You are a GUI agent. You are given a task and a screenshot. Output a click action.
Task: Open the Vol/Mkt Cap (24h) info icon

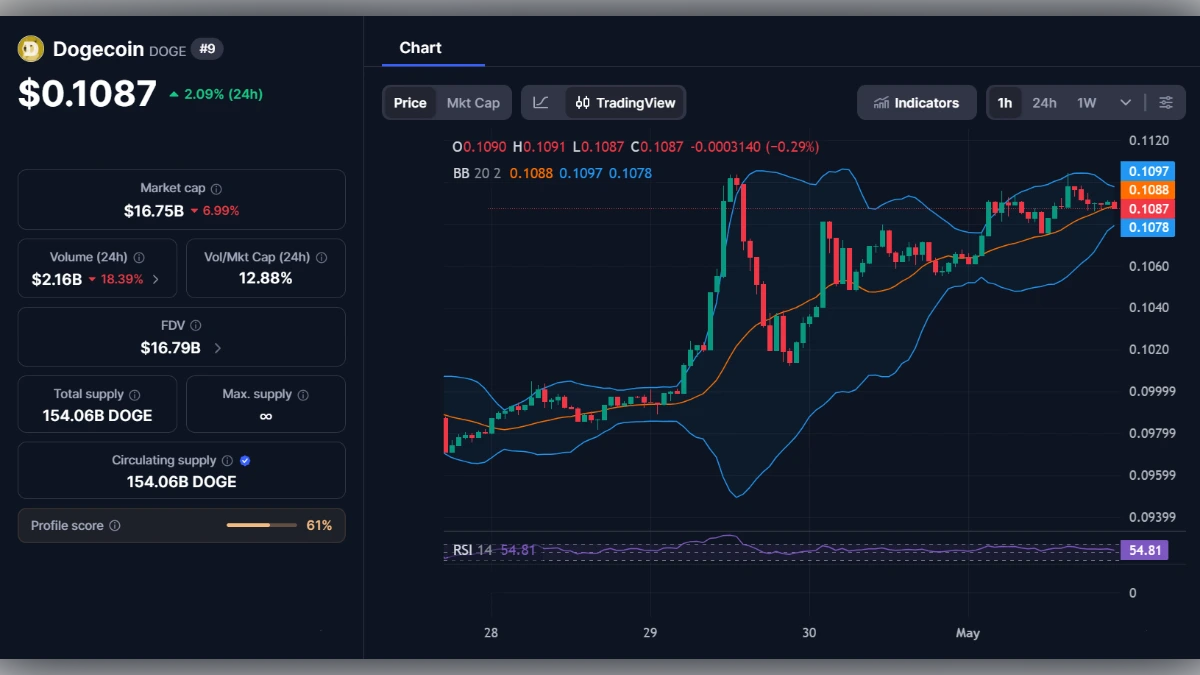pyautogui.click(x=321, y=257)
